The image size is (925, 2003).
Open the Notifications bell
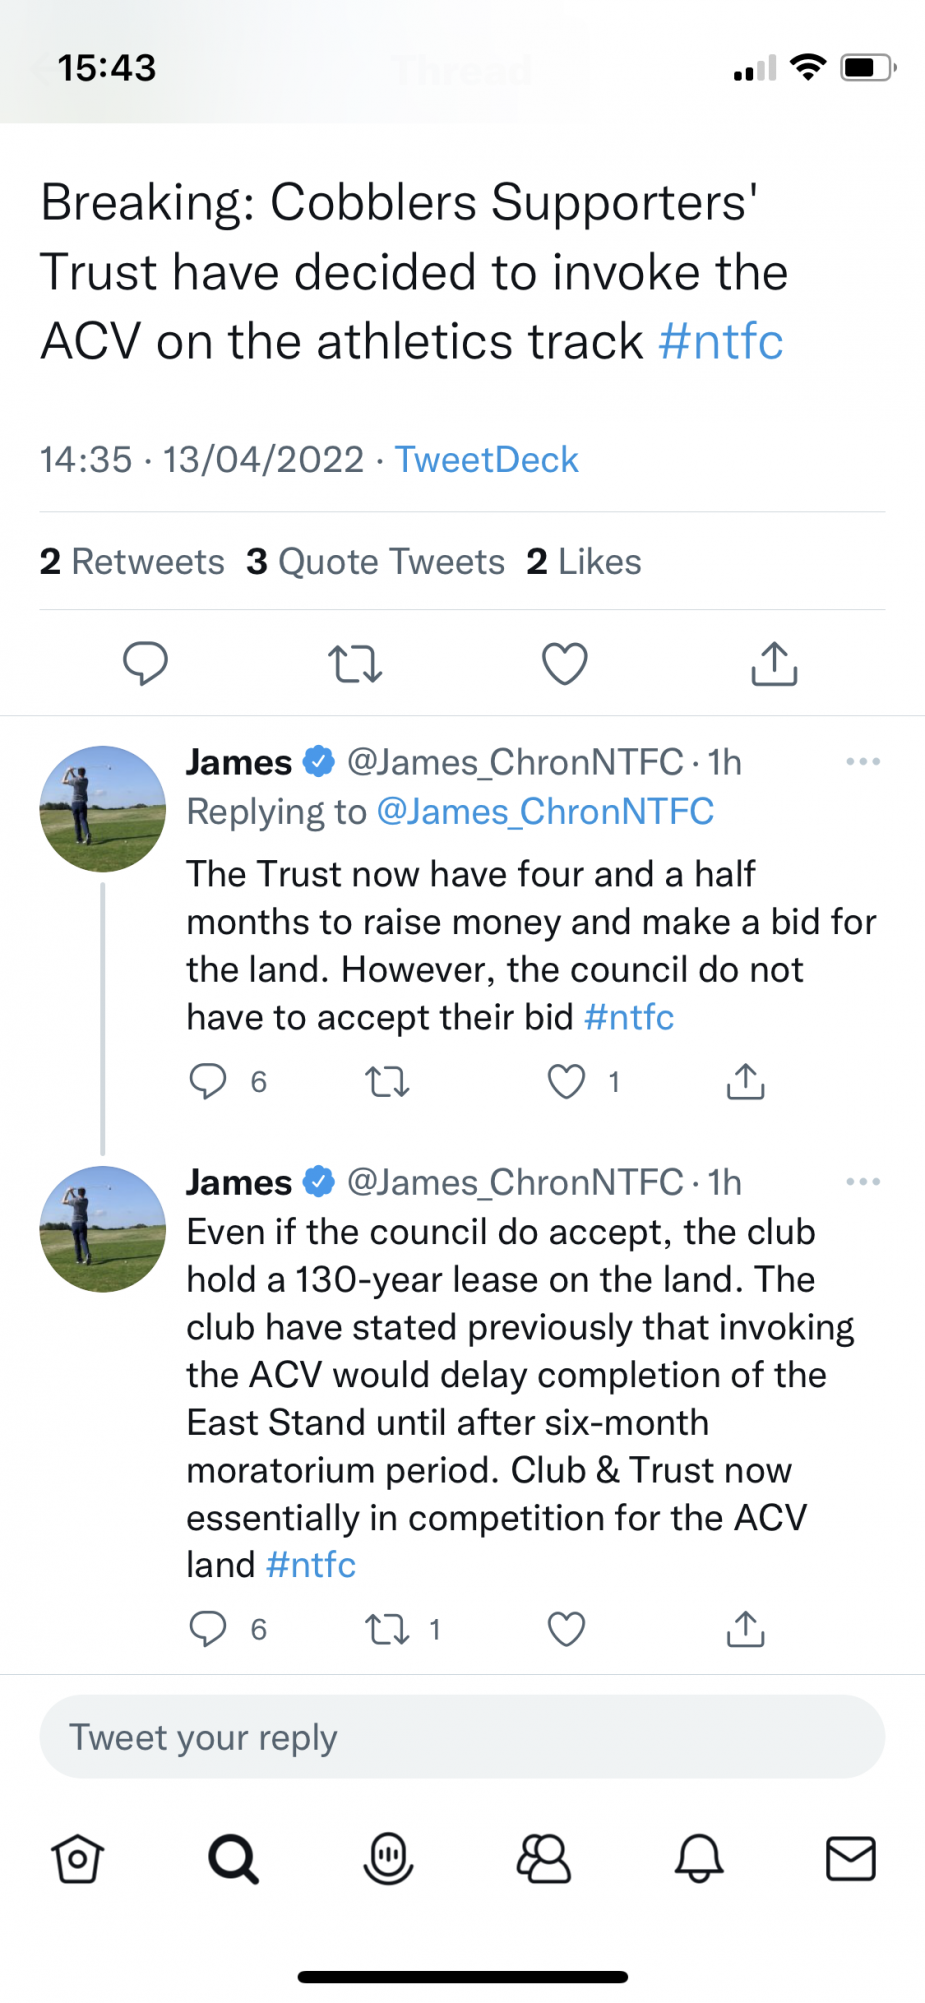698,1859
